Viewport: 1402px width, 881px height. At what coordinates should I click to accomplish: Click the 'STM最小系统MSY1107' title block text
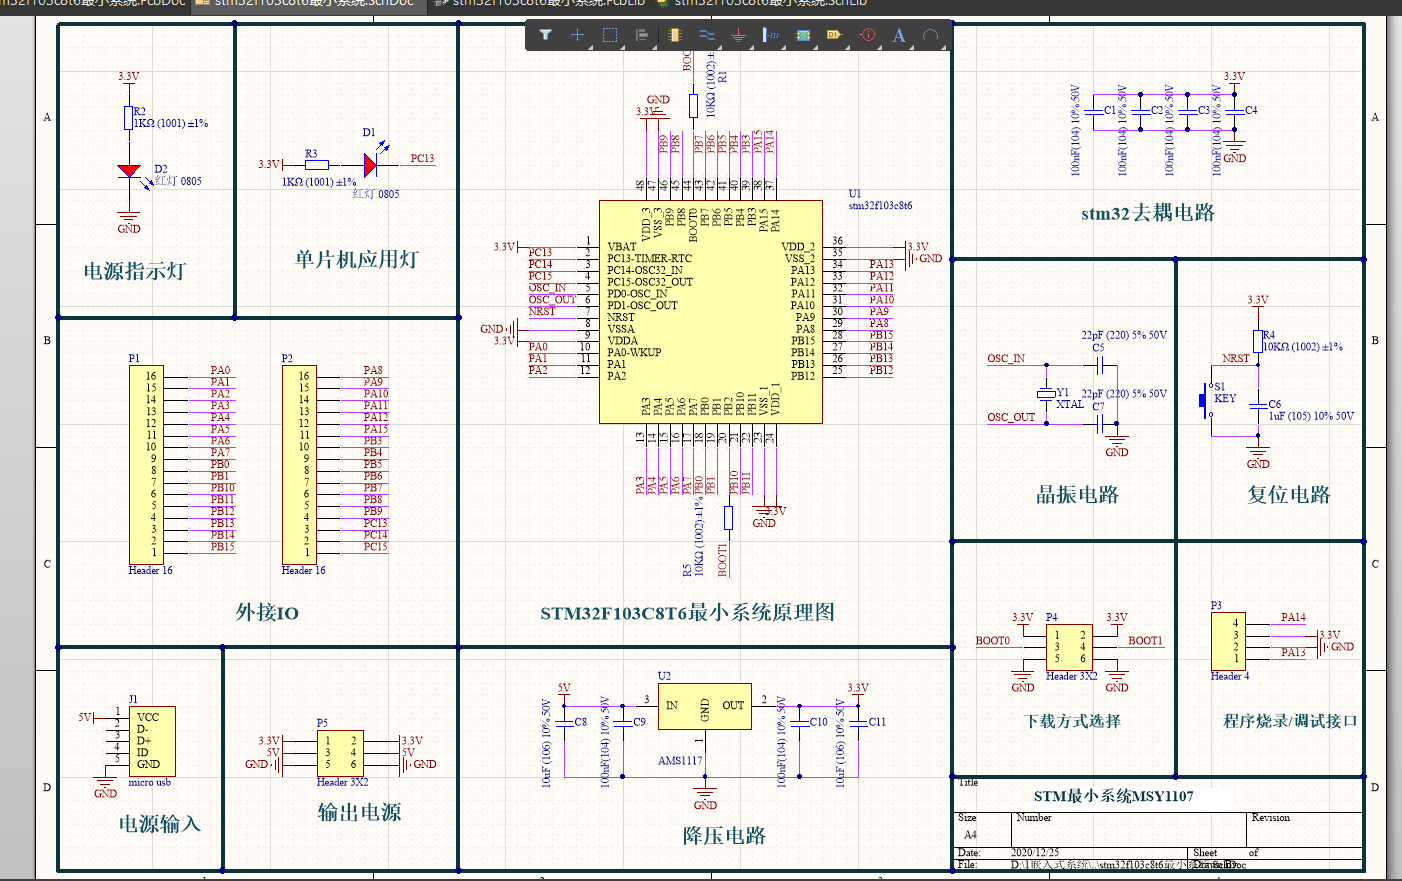[1113, 796]
